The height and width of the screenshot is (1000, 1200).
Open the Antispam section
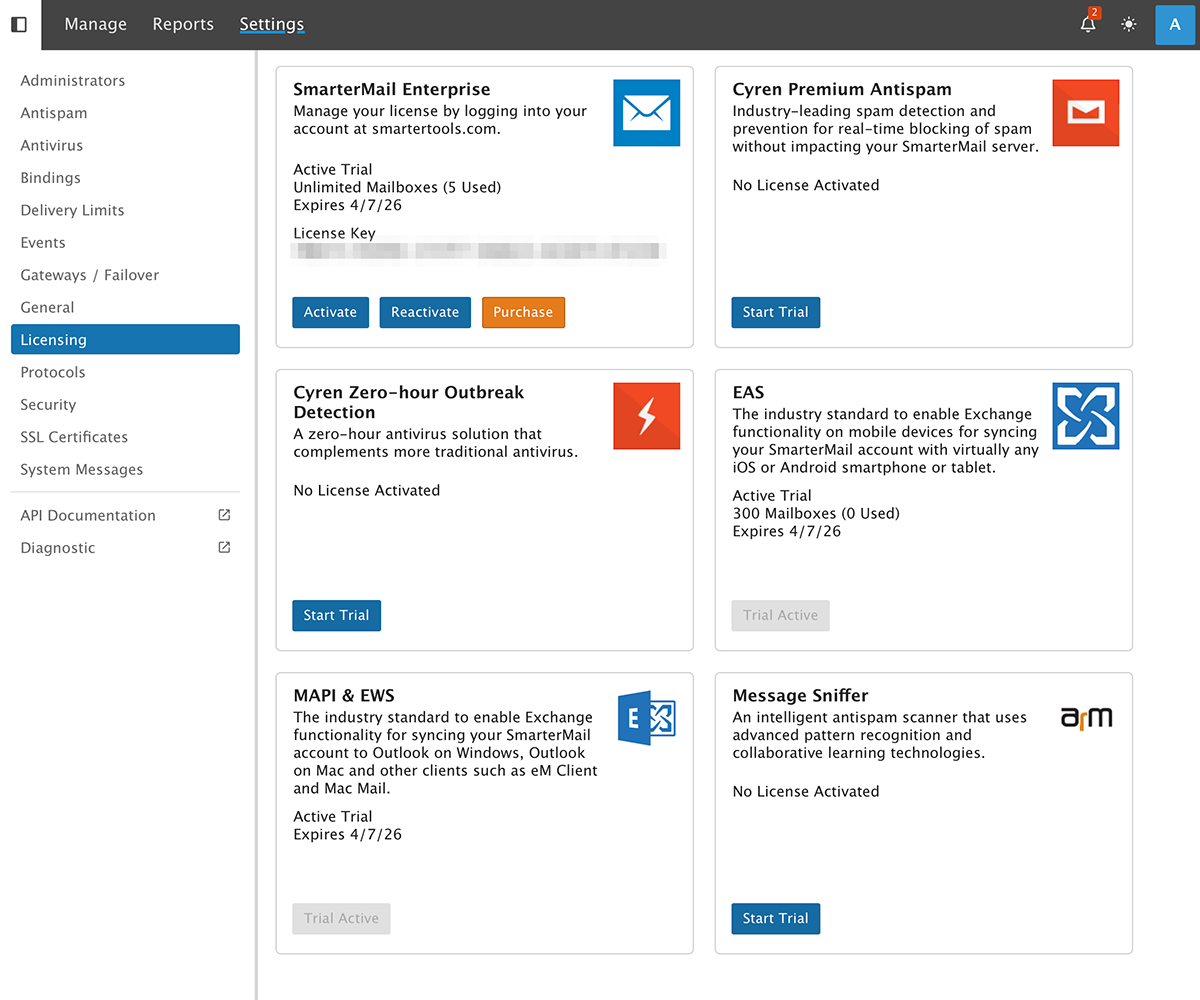click(x=54, y=113)
